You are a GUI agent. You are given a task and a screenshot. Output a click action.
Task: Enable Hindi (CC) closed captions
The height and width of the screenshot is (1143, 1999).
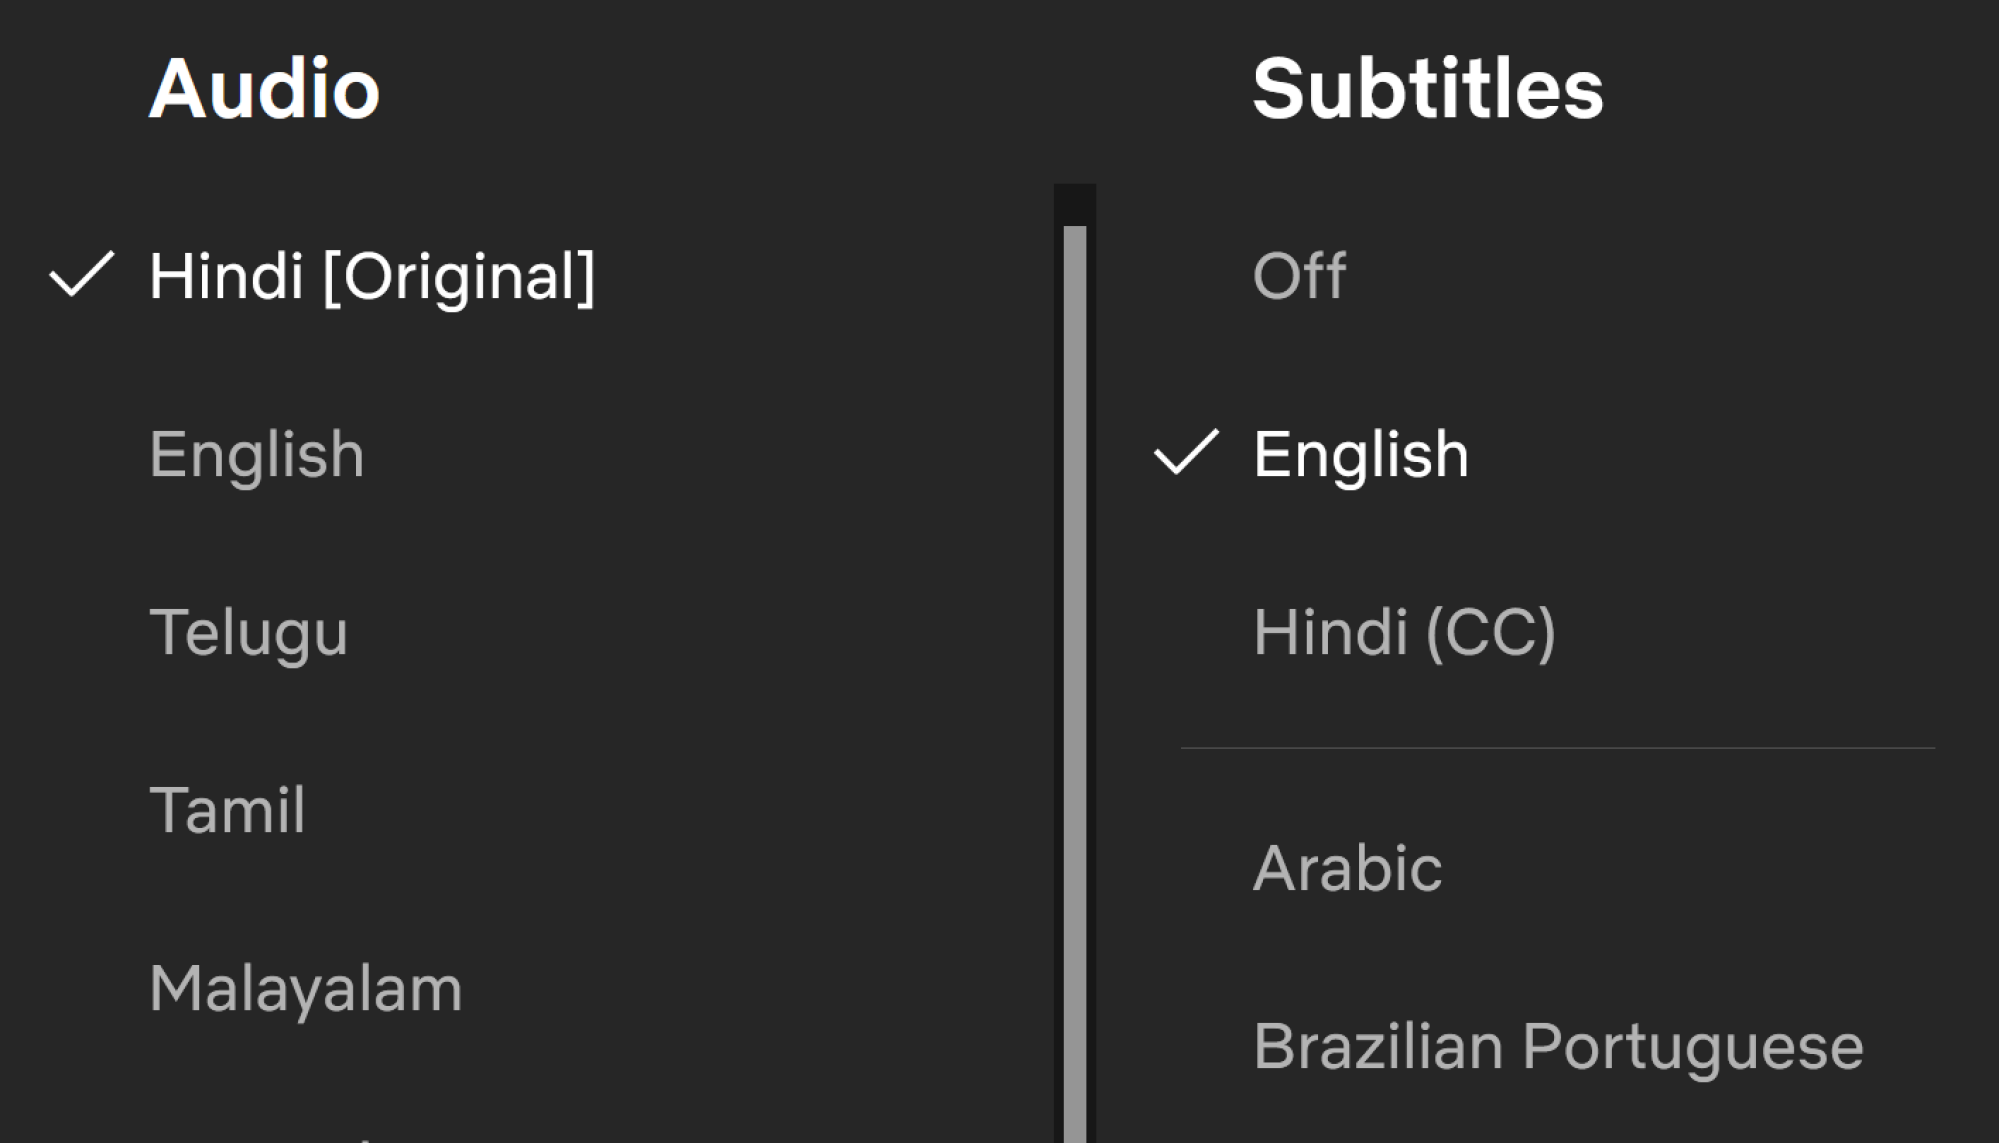tap(1404, 633)
